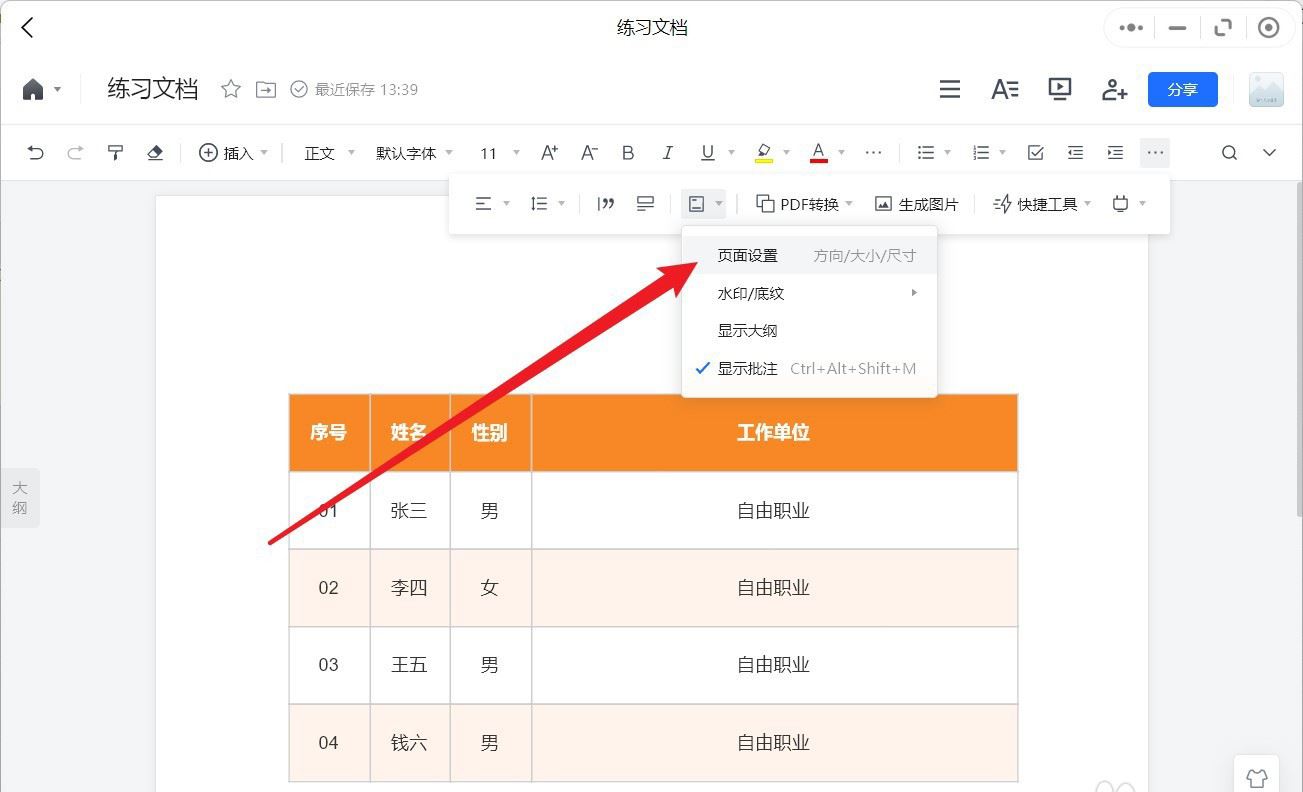The width and height of the screenshot is (1303, 792).
Task: Open the search magnifier icon
Action: point(1229,153)
